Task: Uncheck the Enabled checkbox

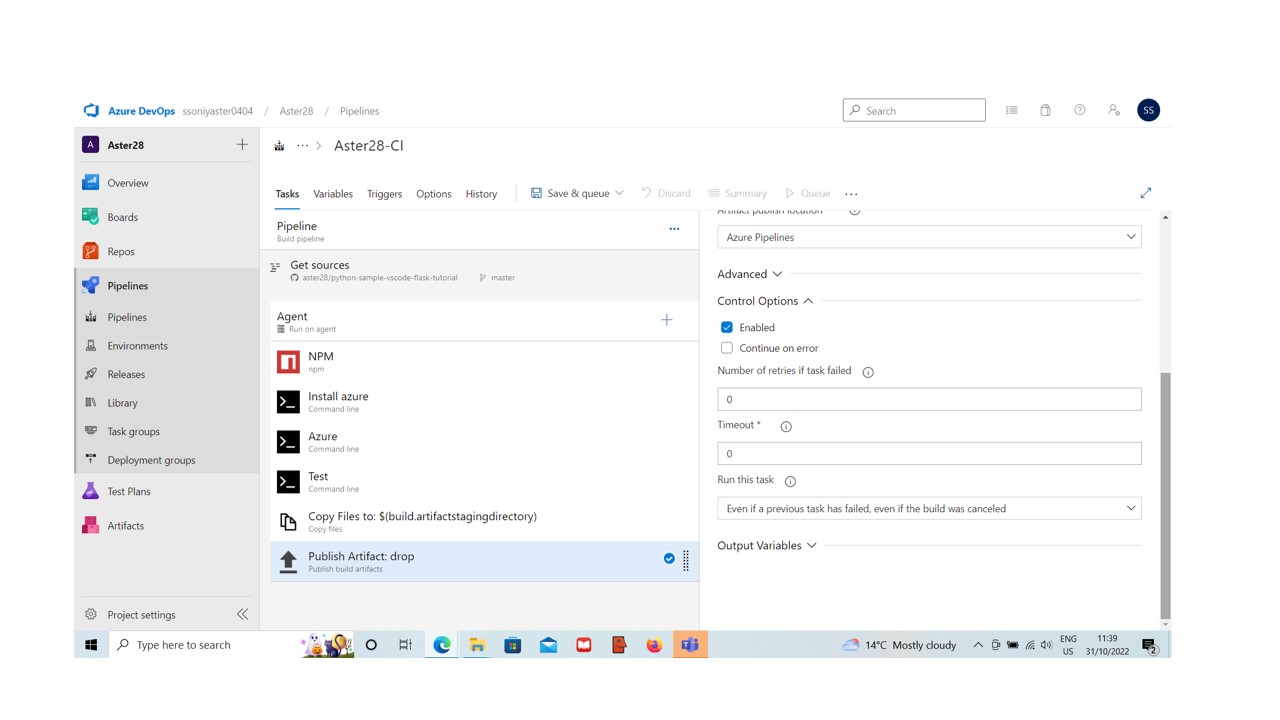Action: [x=727, y=327]
